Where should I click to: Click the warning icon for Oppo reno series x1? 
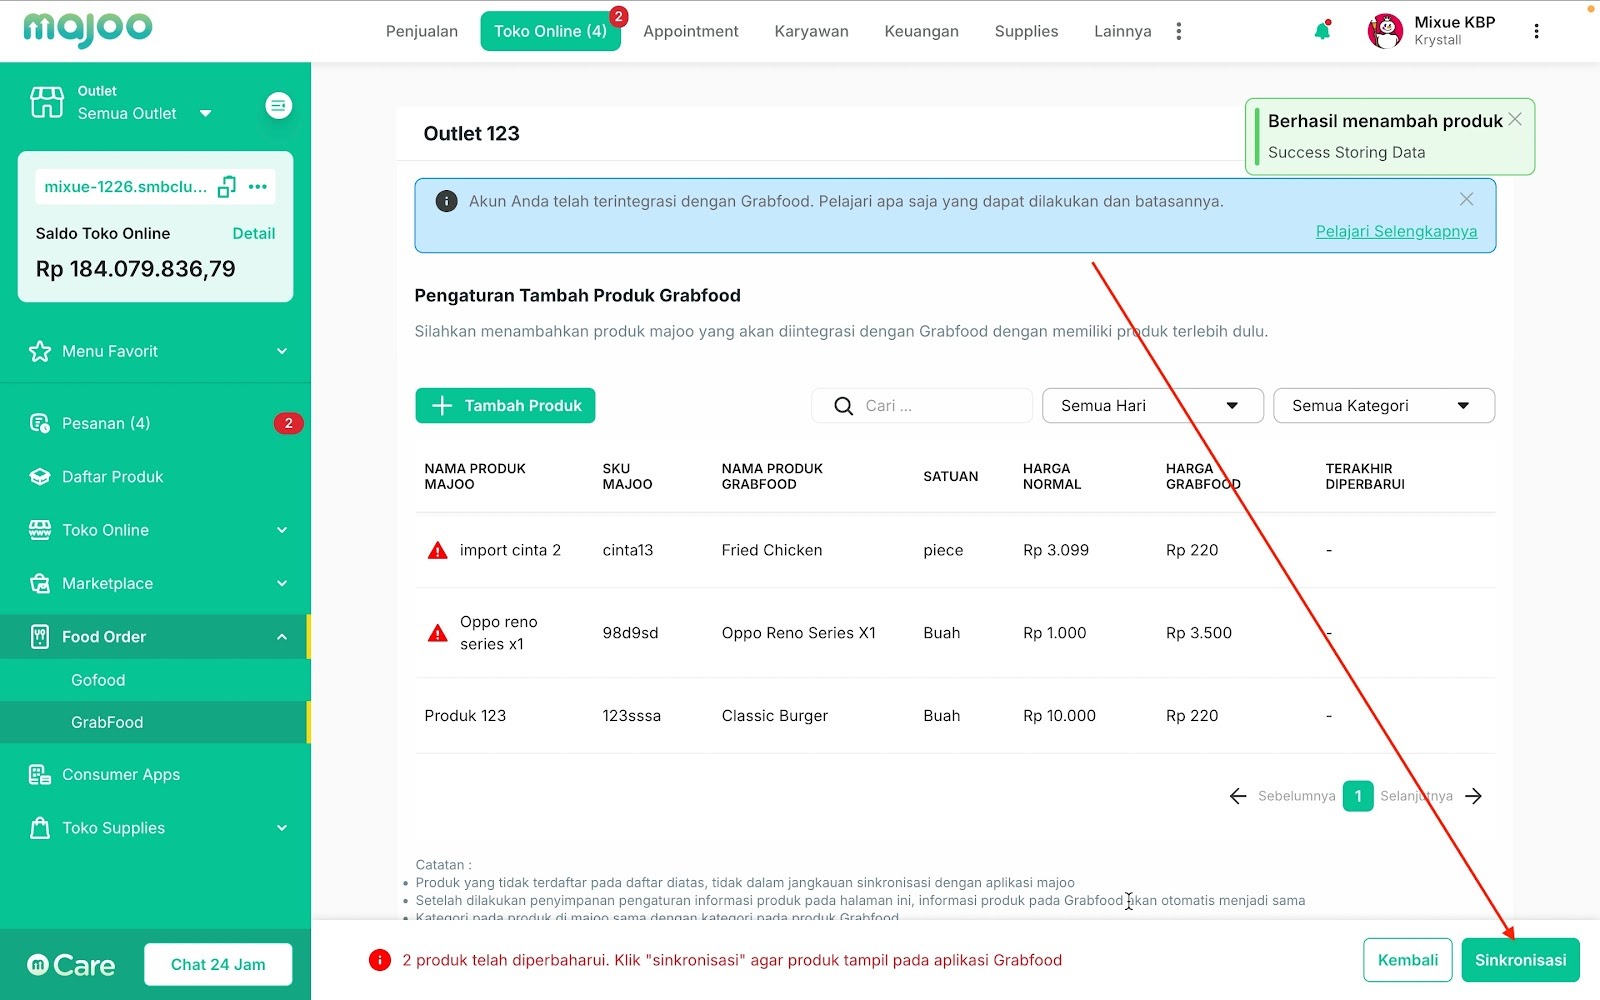438,633
